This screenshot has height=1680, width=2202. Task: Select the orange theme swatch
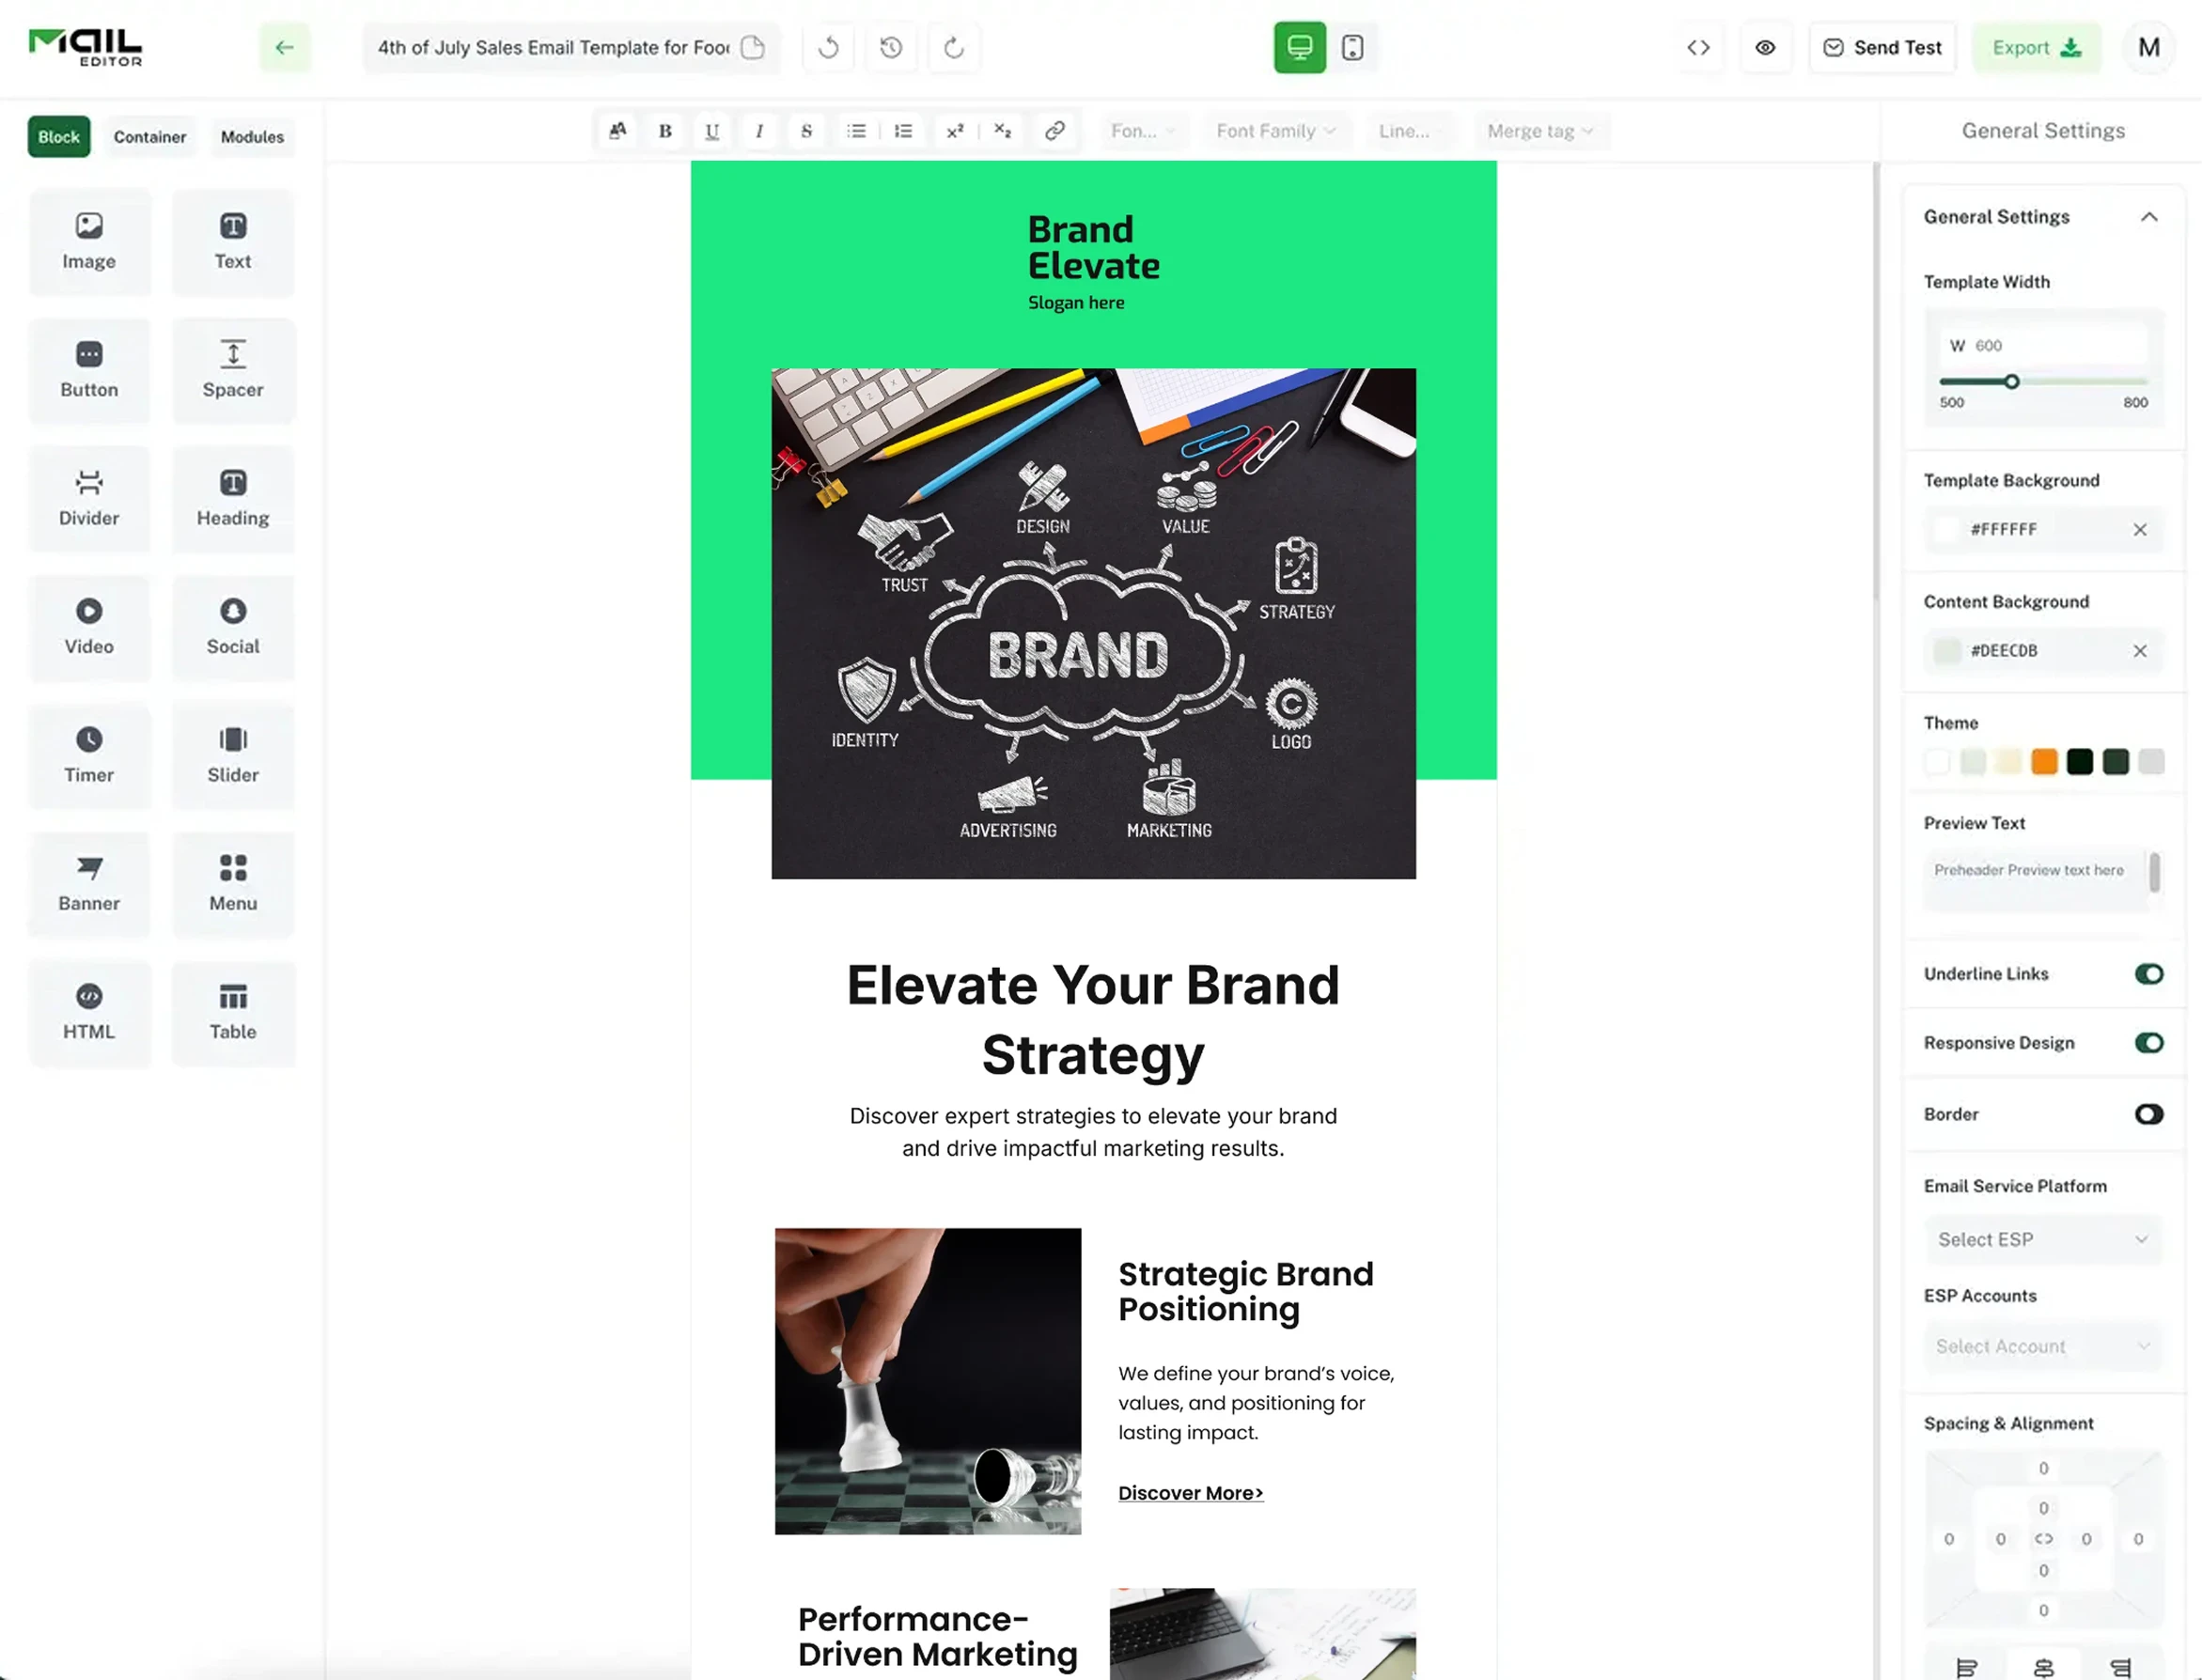pyautogui.click(x=2044, y=762)
